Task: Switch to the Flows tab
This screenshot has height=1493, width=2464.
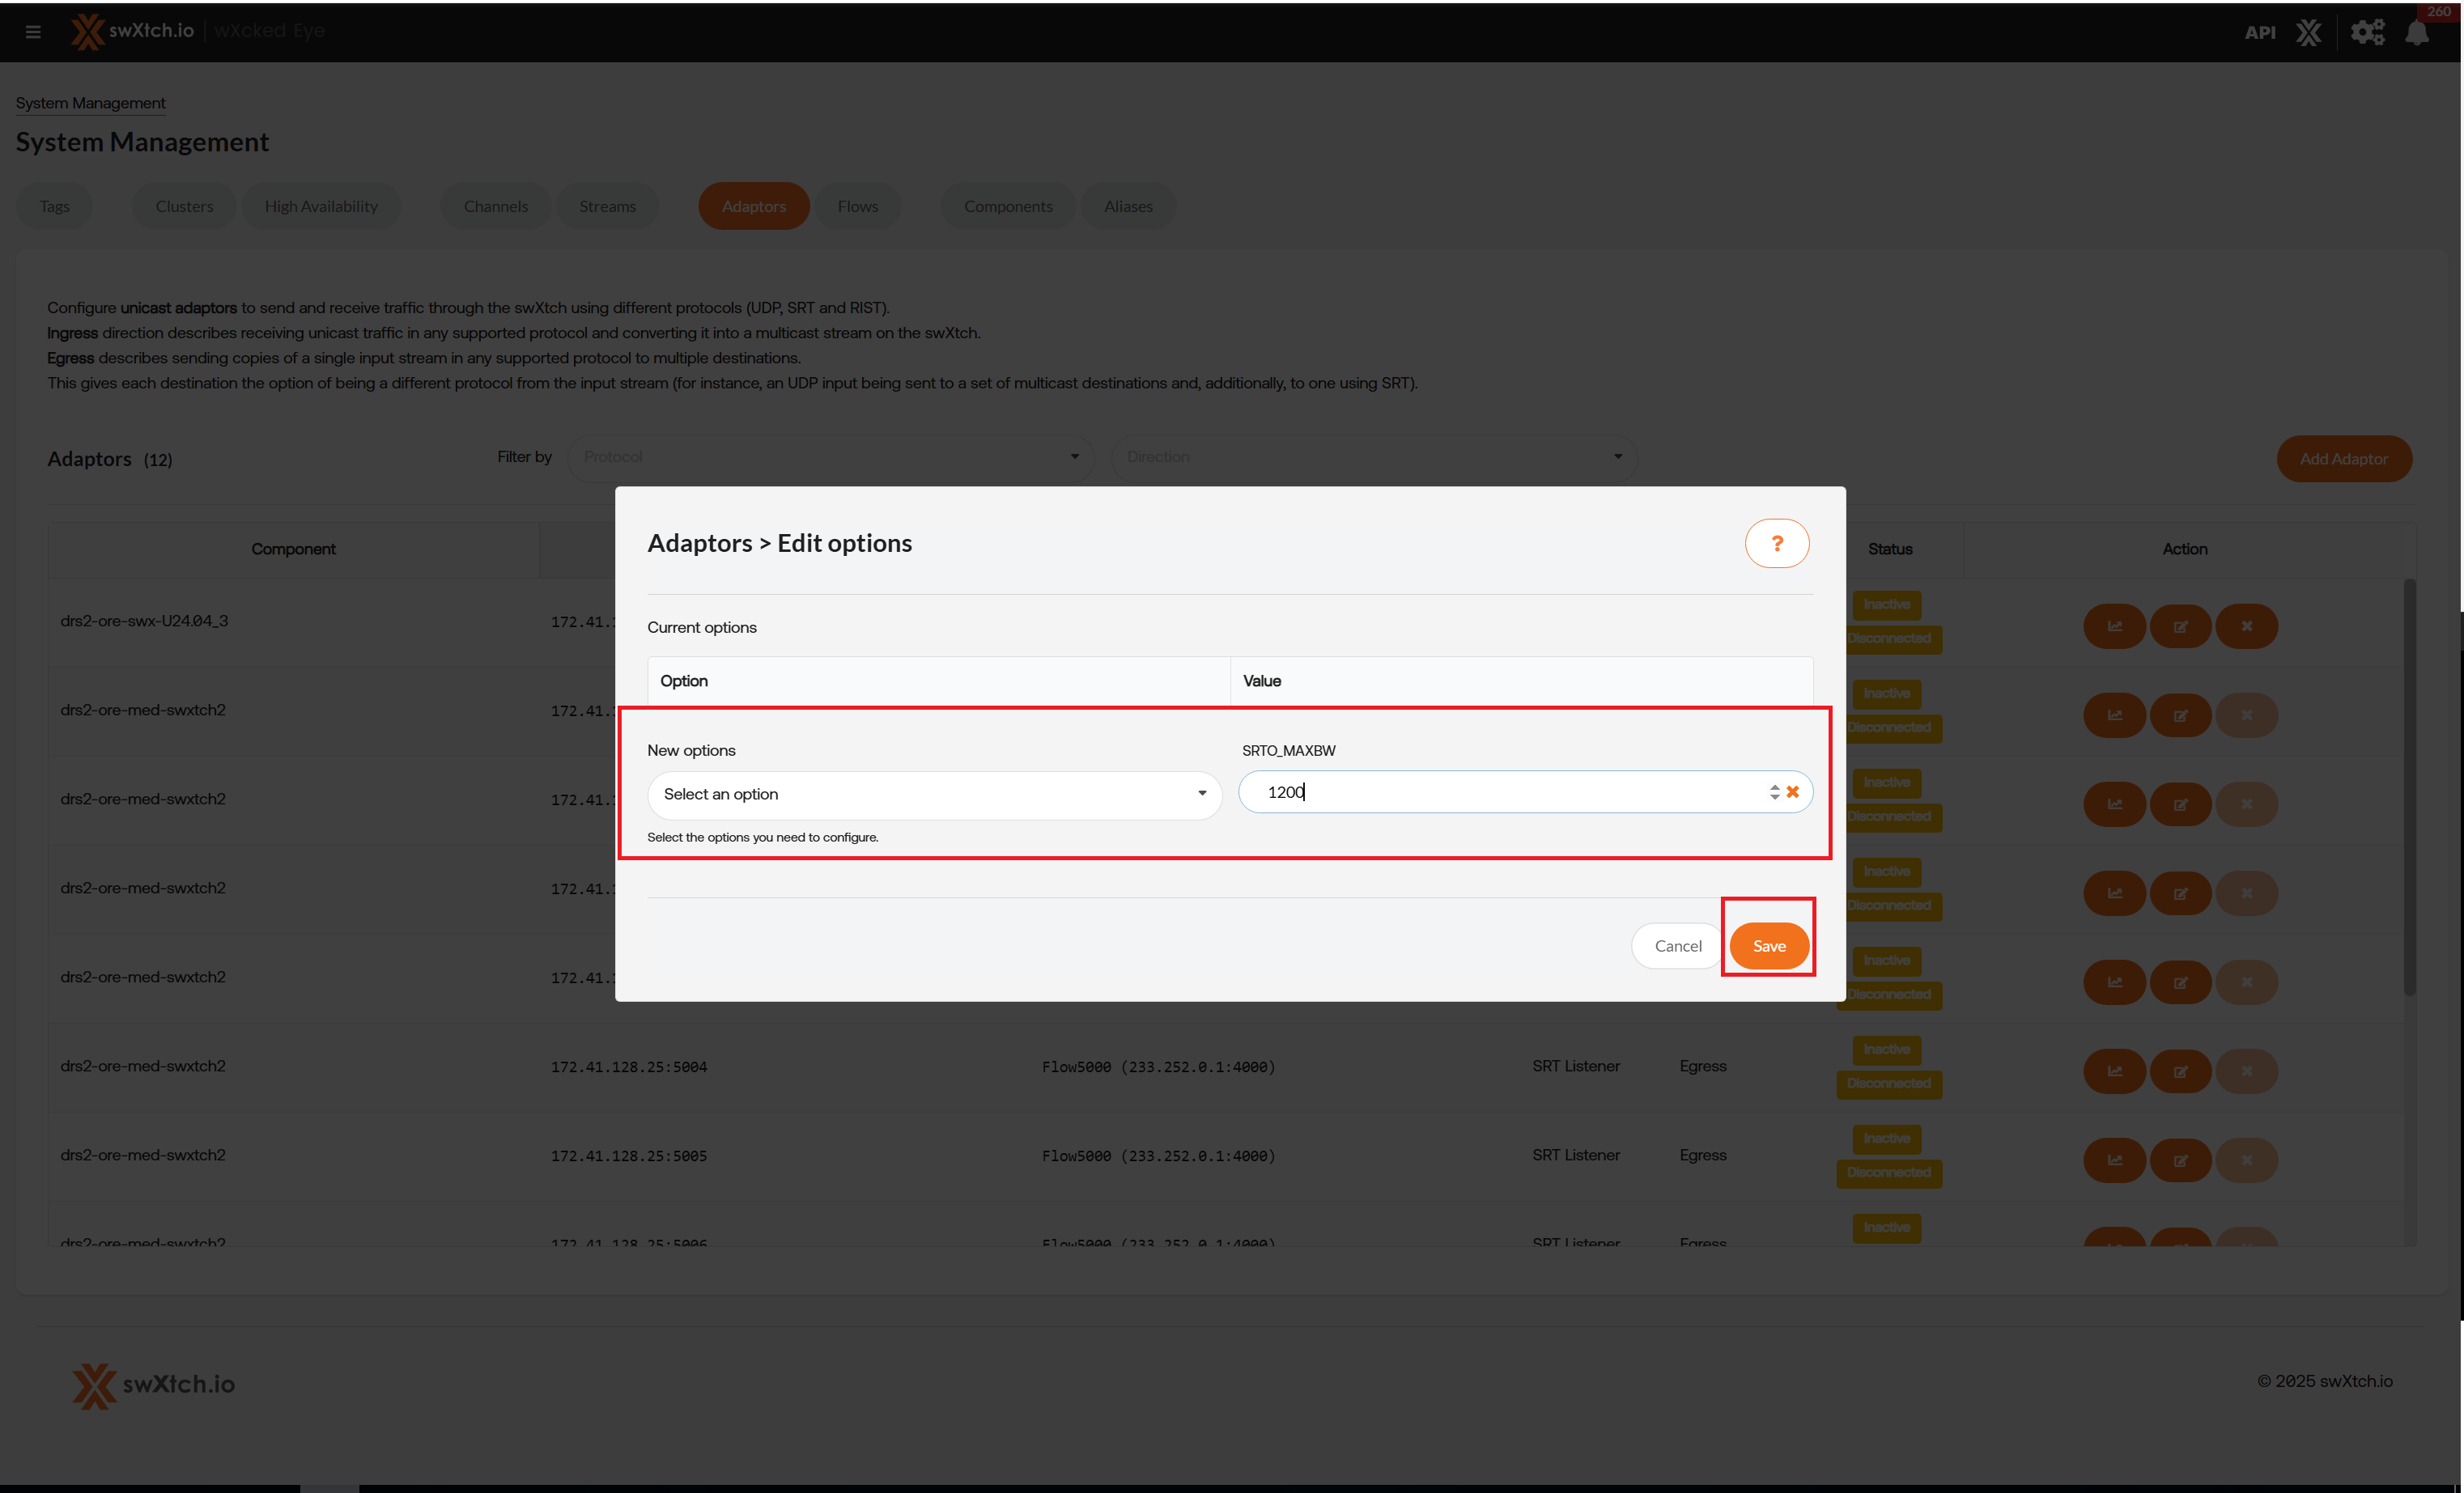Action: coord(857,206)
